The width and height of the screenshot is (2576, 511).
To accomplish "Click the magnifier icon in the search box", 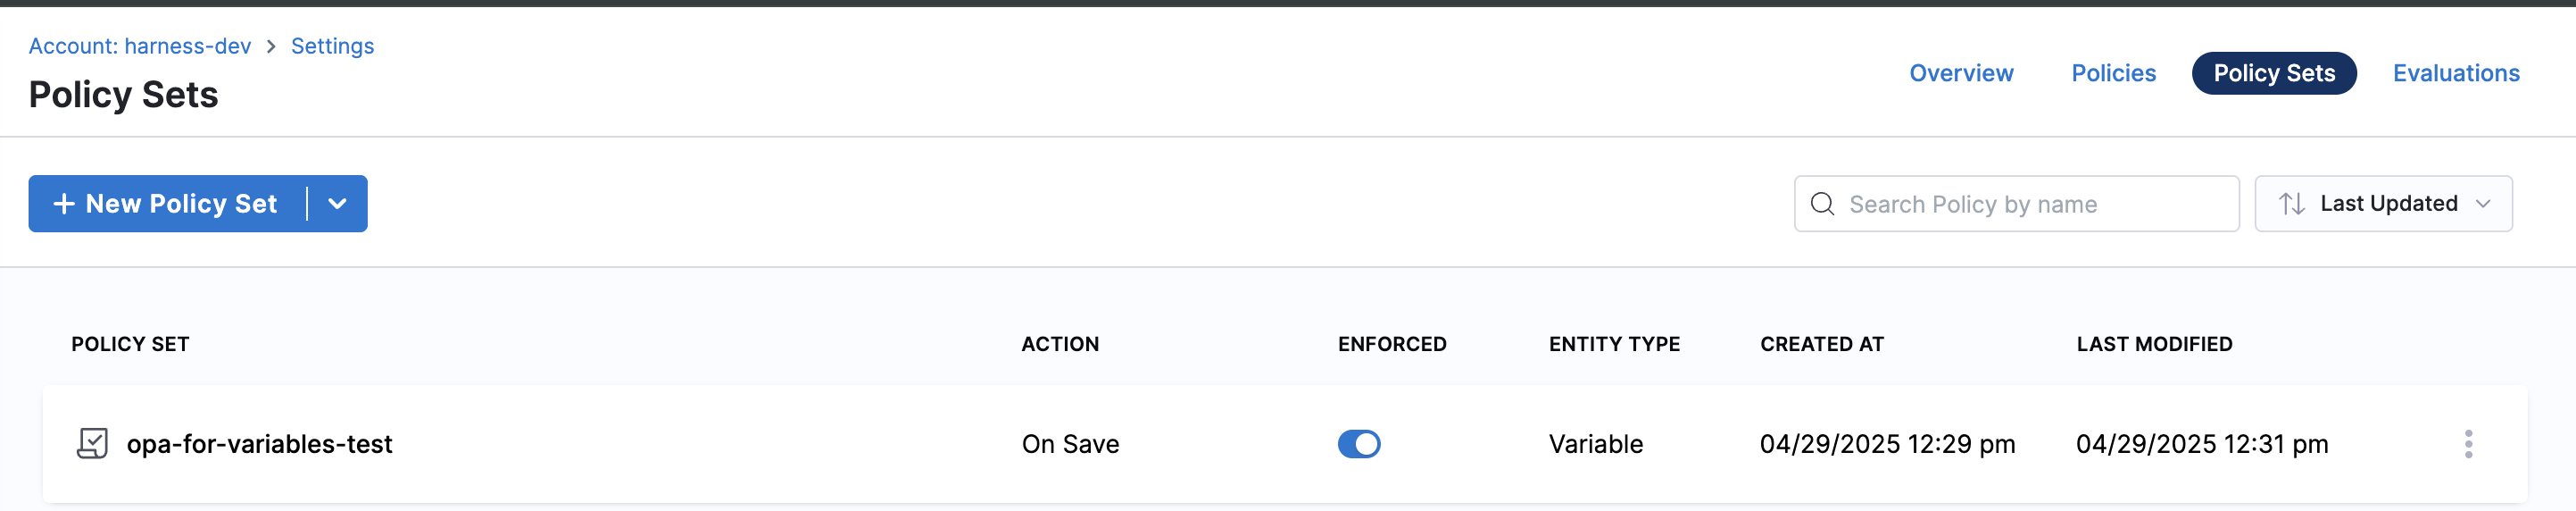I will [1822, 204].
